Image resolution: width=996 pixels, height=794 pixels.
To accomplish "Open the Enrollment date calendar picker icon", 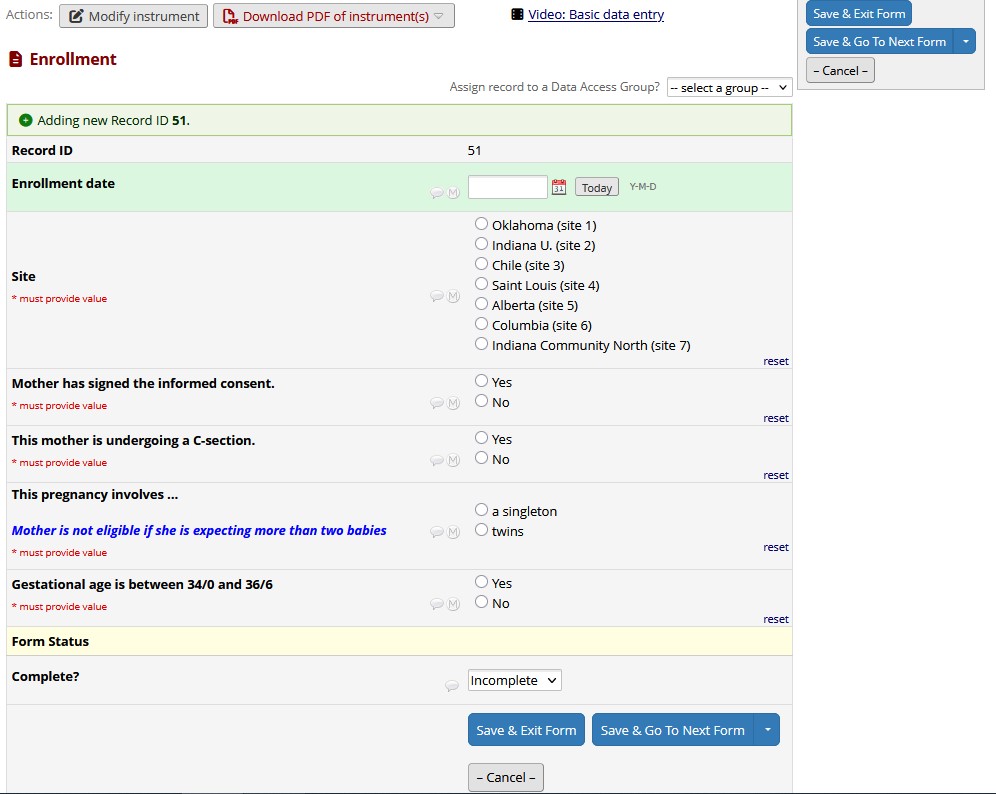I will pyautogui.click(x=559, y=187).
